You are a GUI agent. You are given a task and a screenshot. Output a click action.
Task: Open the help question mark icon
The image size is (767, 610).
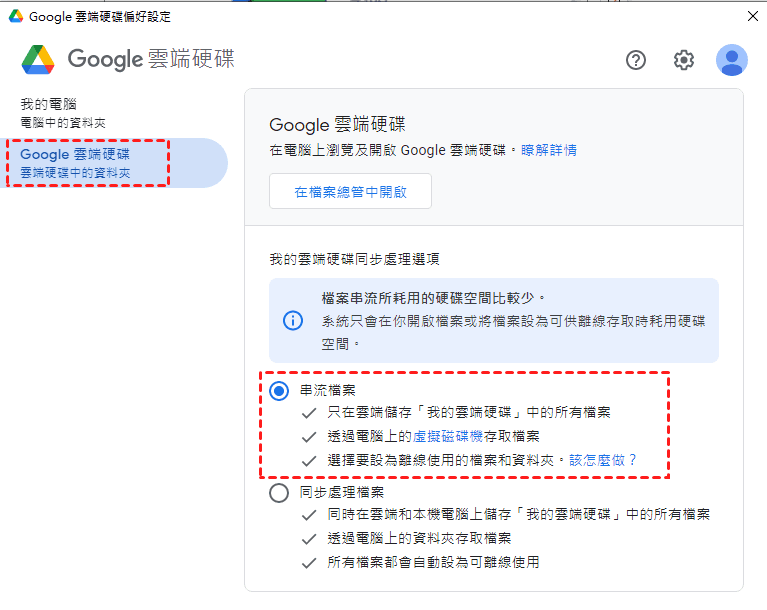[636, 60]
